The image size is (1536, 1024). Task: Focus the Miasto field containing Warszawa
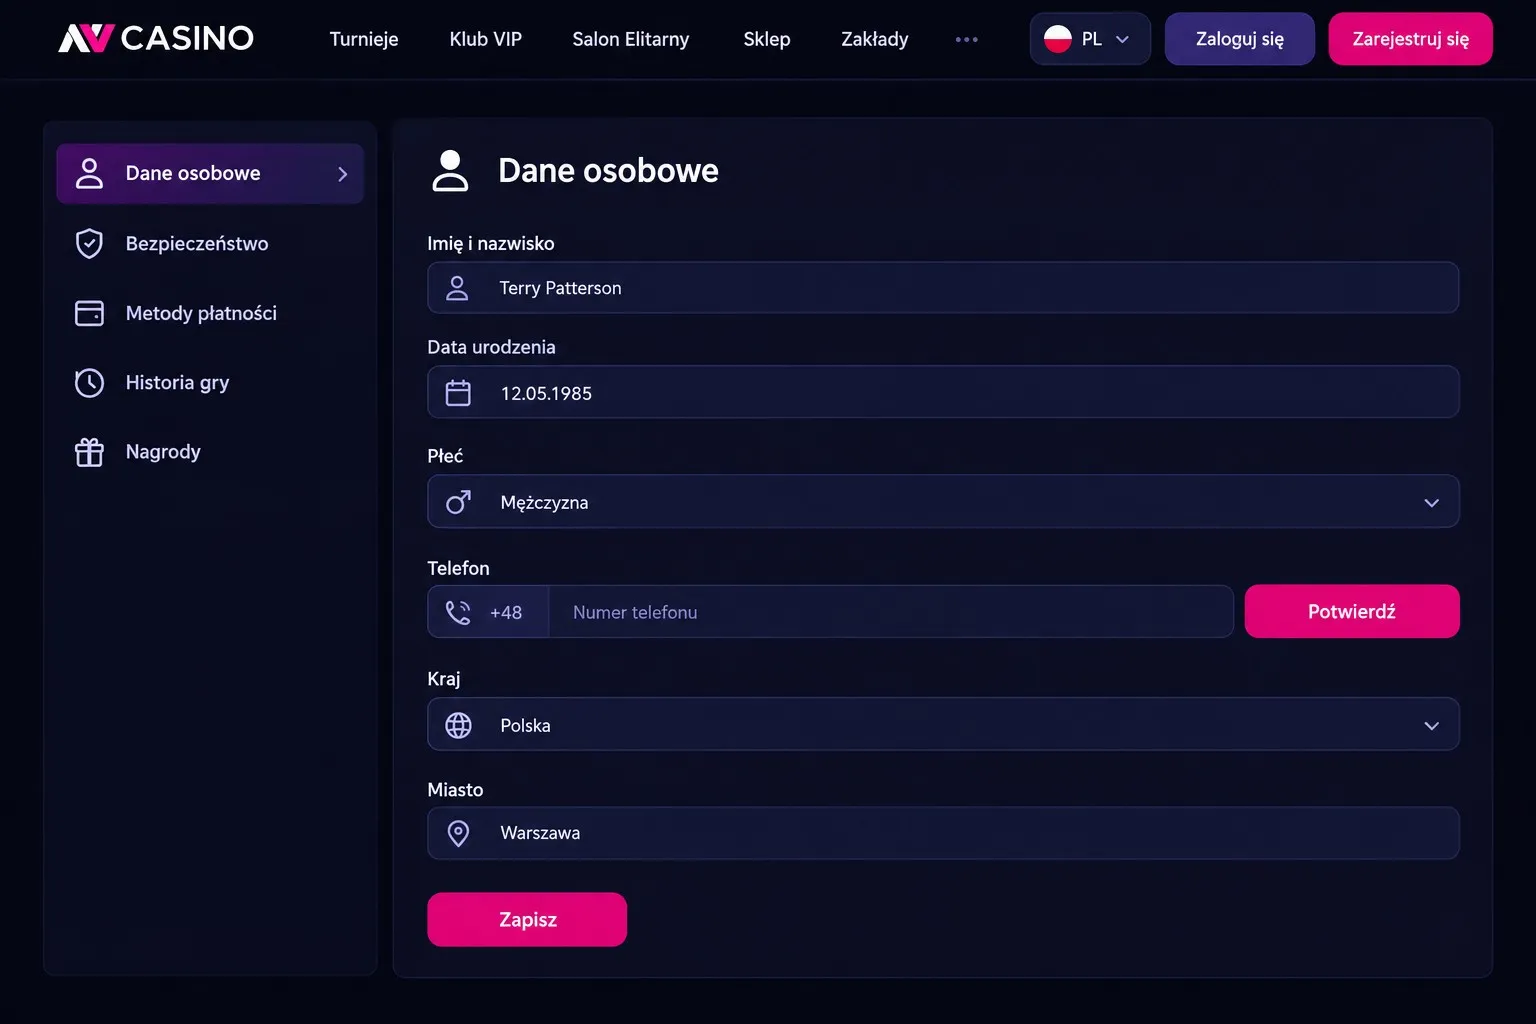pos(943,833)
